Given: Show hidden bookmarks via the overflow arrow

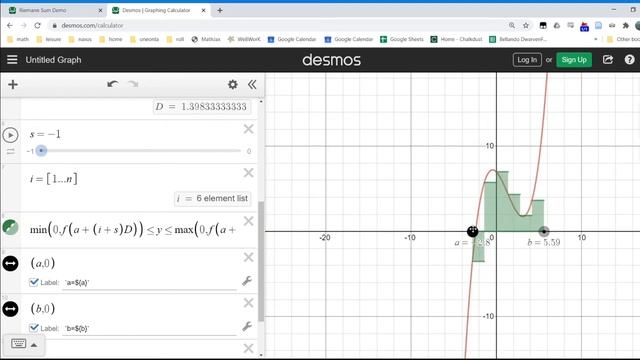Looking at the screenshot, I should click(x=596, y=39).
